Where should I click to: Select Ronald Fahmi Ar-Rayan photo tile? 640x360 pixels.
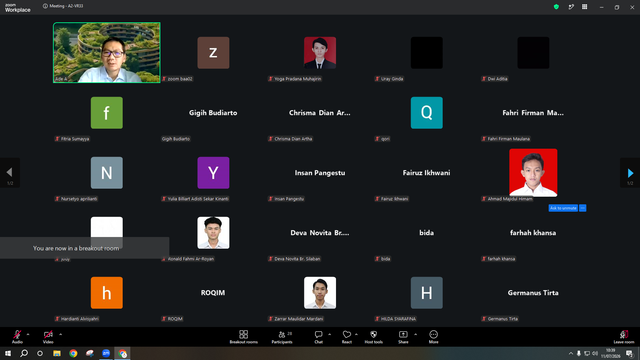coord(213,233)
